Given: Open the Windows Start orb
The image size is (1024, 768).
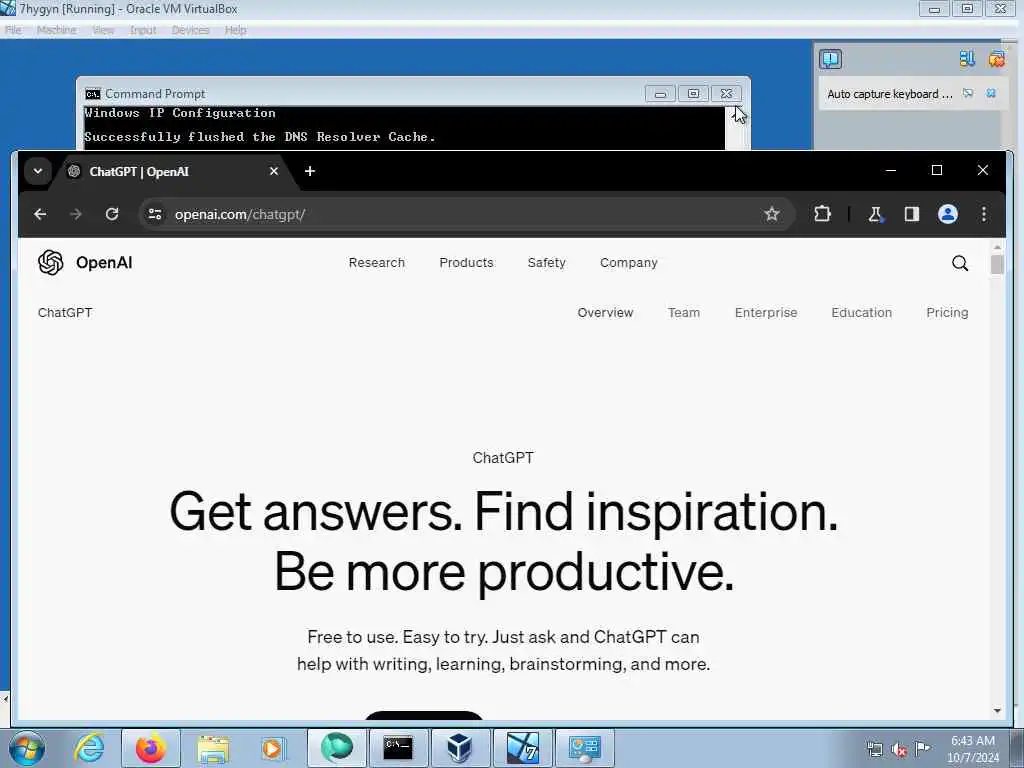Looking at the screenshot, I should tap(27, 748).
